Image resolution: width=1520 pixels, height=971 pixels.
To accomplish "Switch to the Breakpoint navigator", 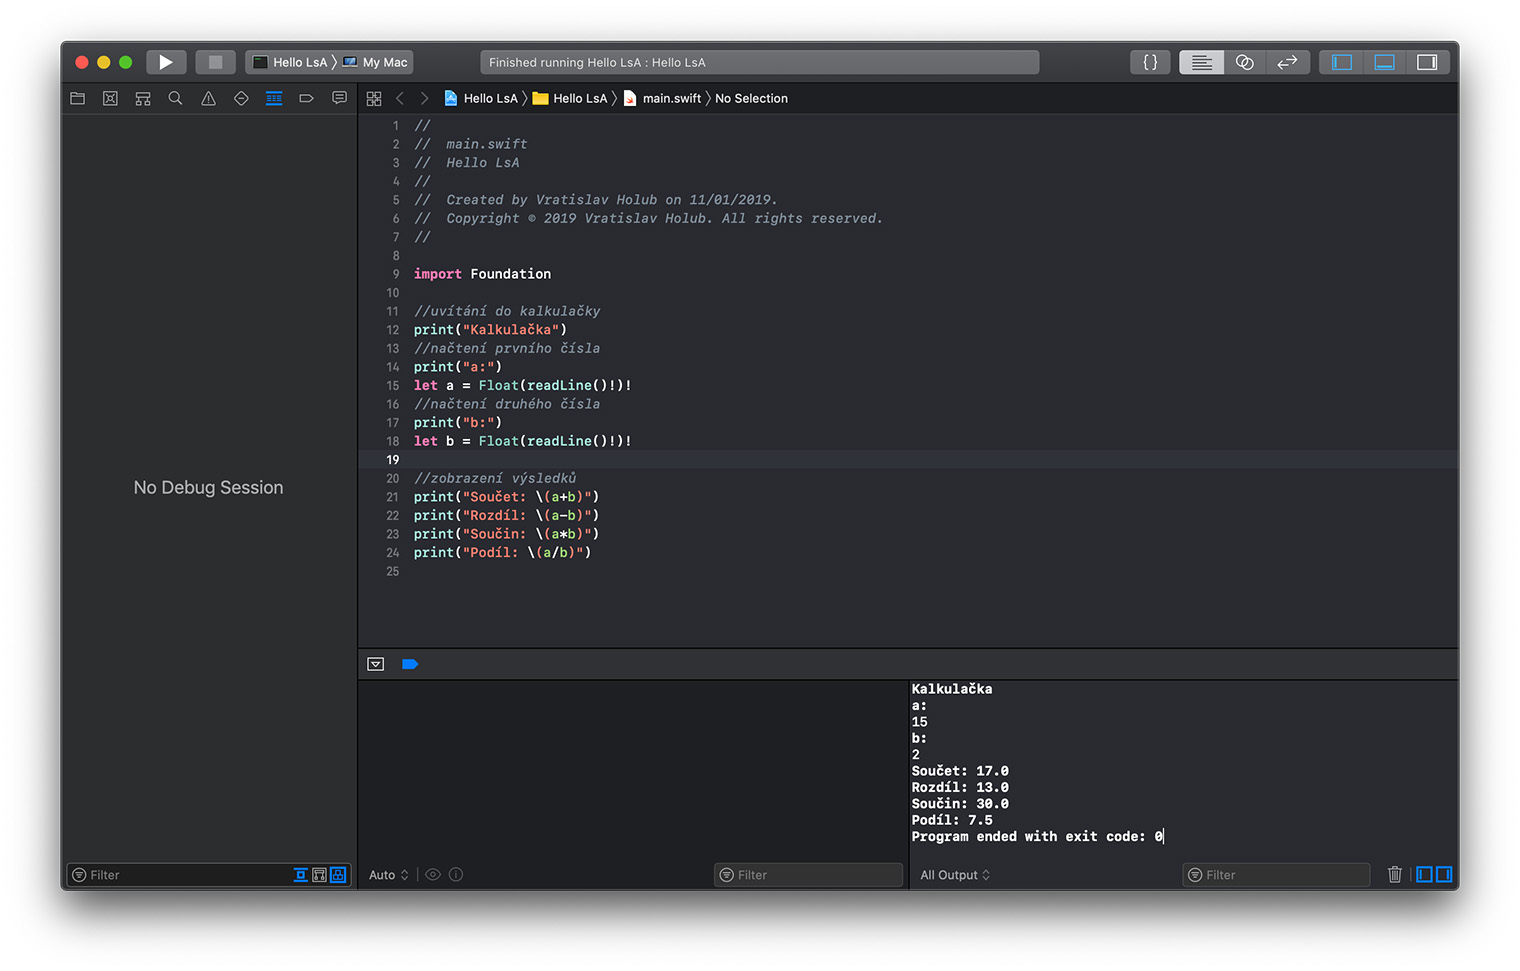I will 306,98.
